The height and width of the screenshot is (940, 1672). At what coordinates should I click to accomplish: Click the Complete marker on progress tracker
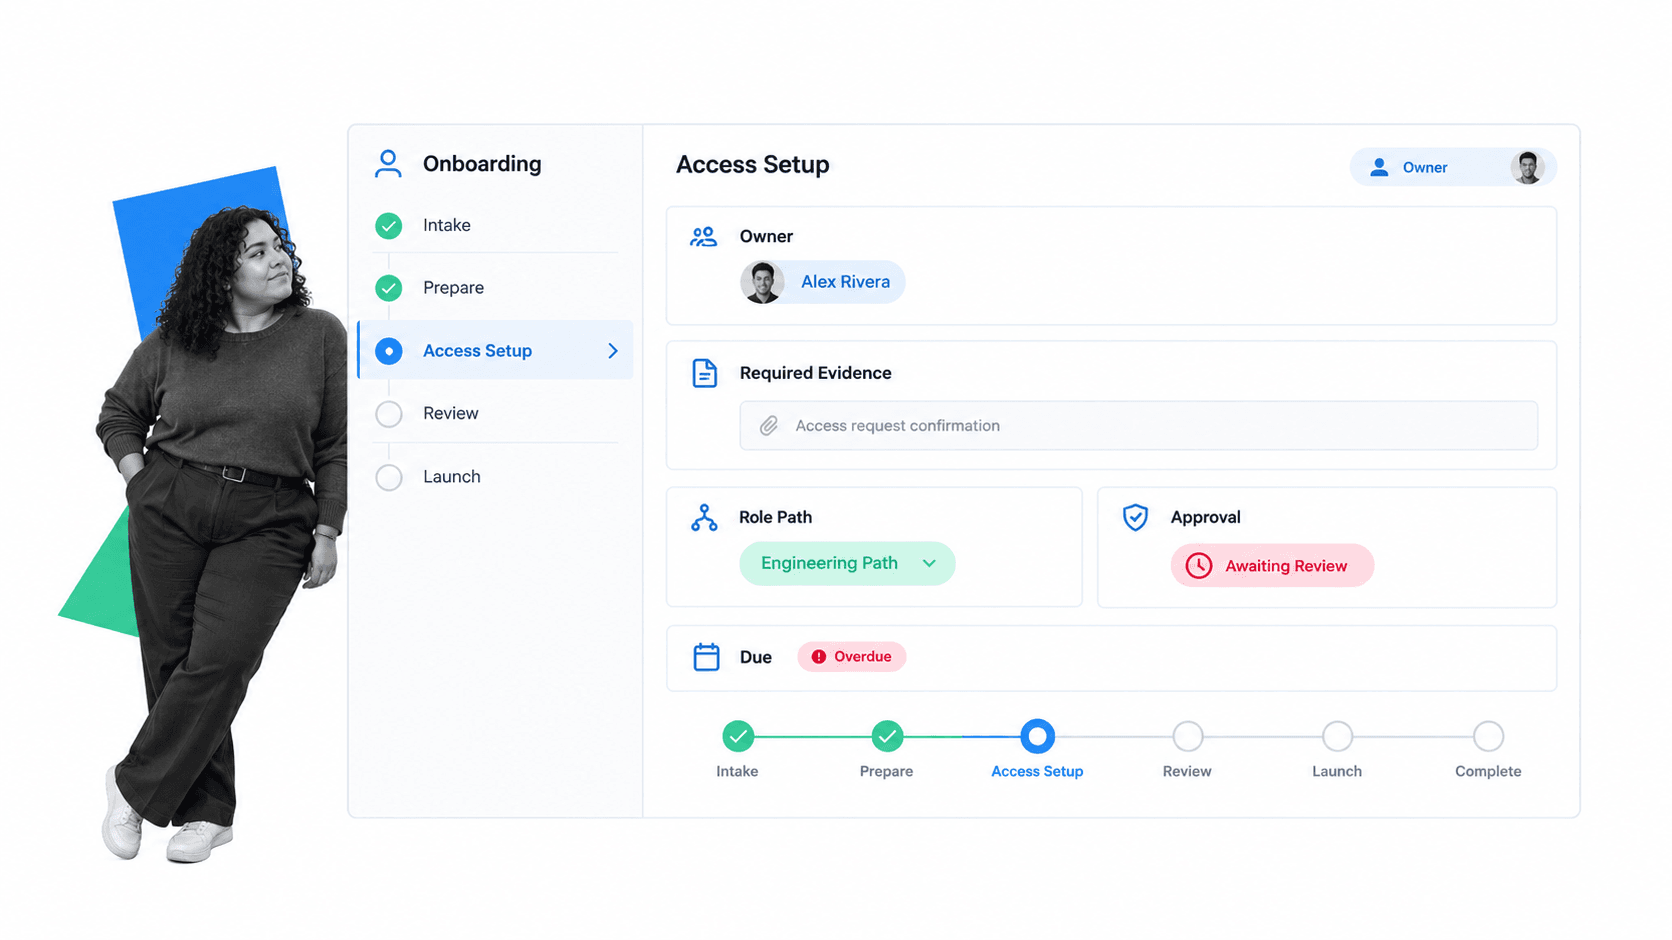(1488, 737)
